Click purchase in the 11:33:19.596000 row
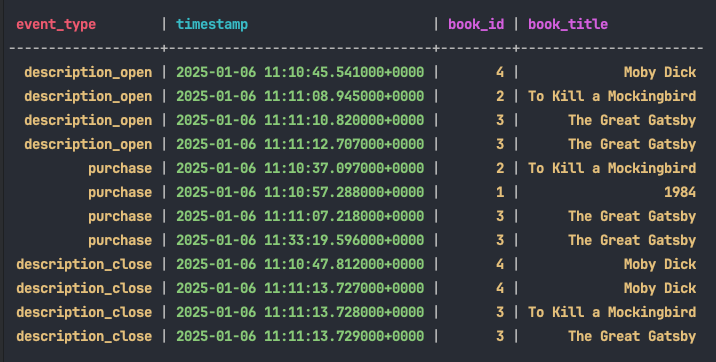 (x=120, y=241)
